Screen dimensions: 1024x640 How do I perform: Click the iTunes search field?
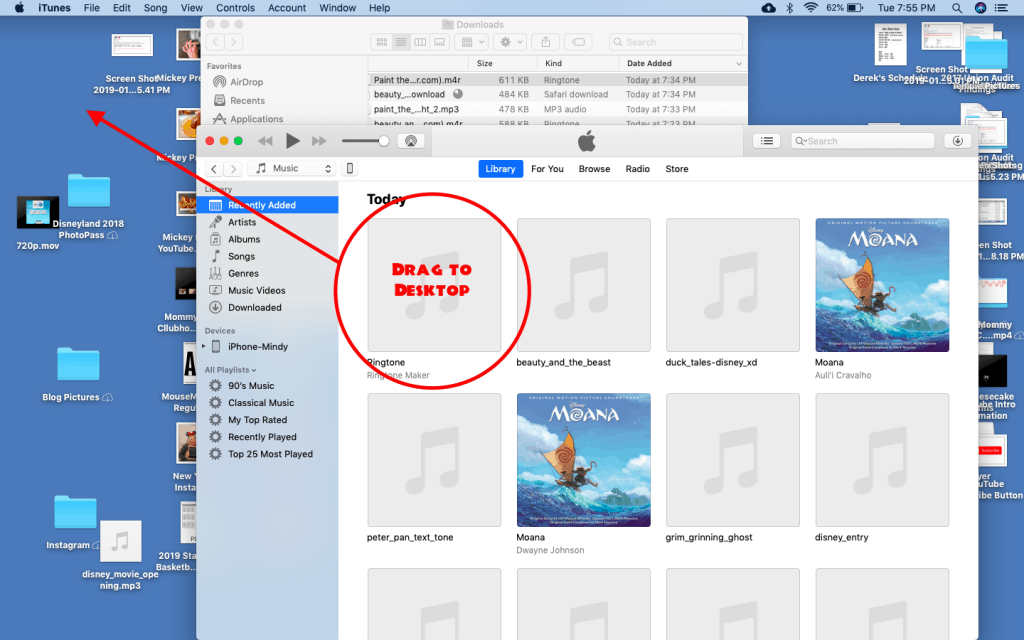pyautogui.click(x=862, y=141)
